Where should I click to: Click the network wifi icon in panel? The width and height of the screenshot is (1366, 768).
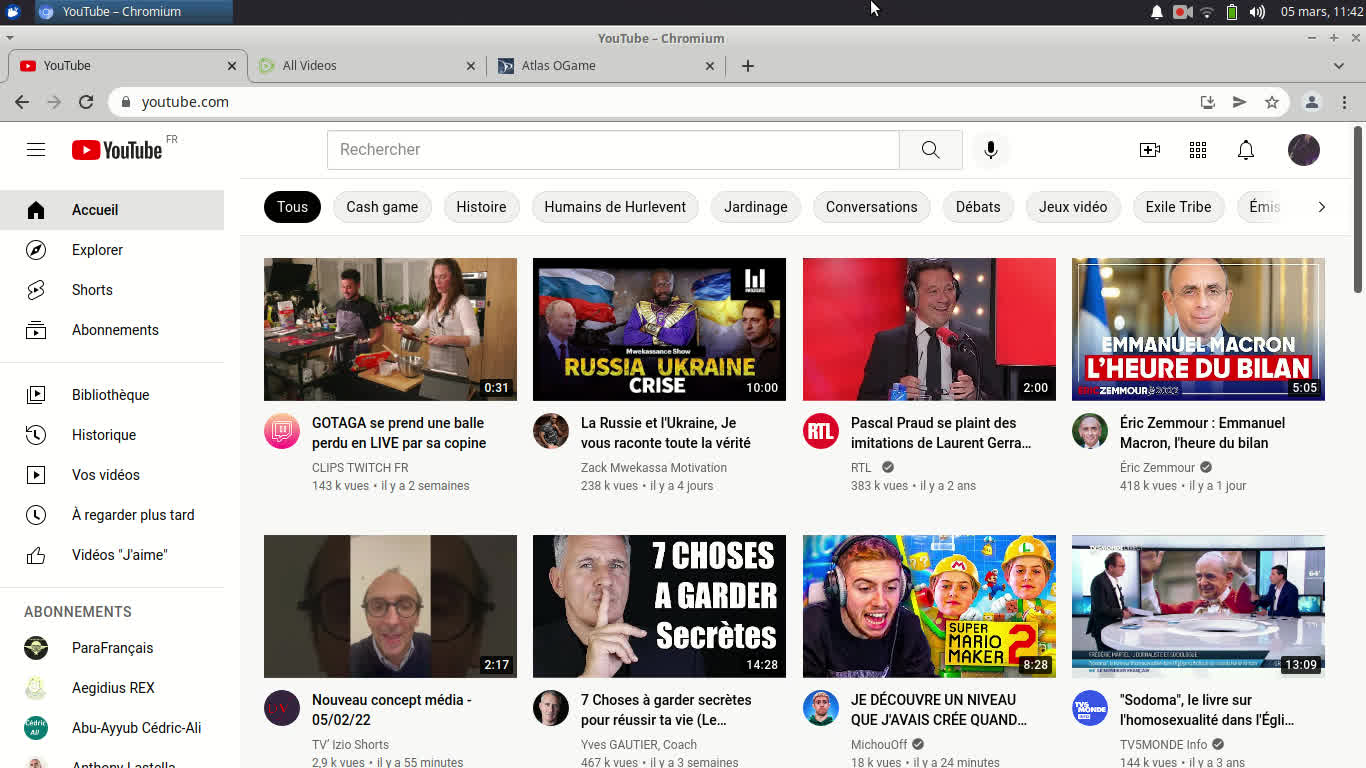[1207, 12]
